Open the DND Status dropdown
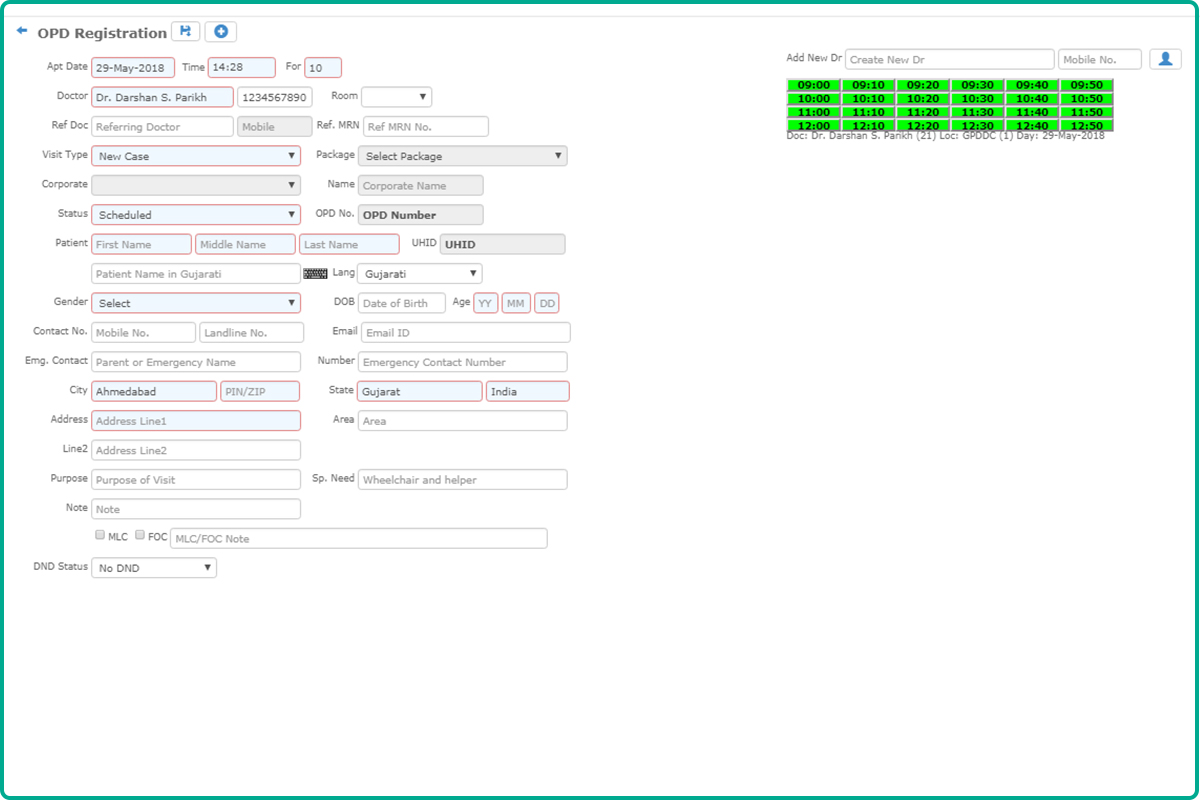The width and height of the screenshot is (1200, 800). [x=154, y=568]
